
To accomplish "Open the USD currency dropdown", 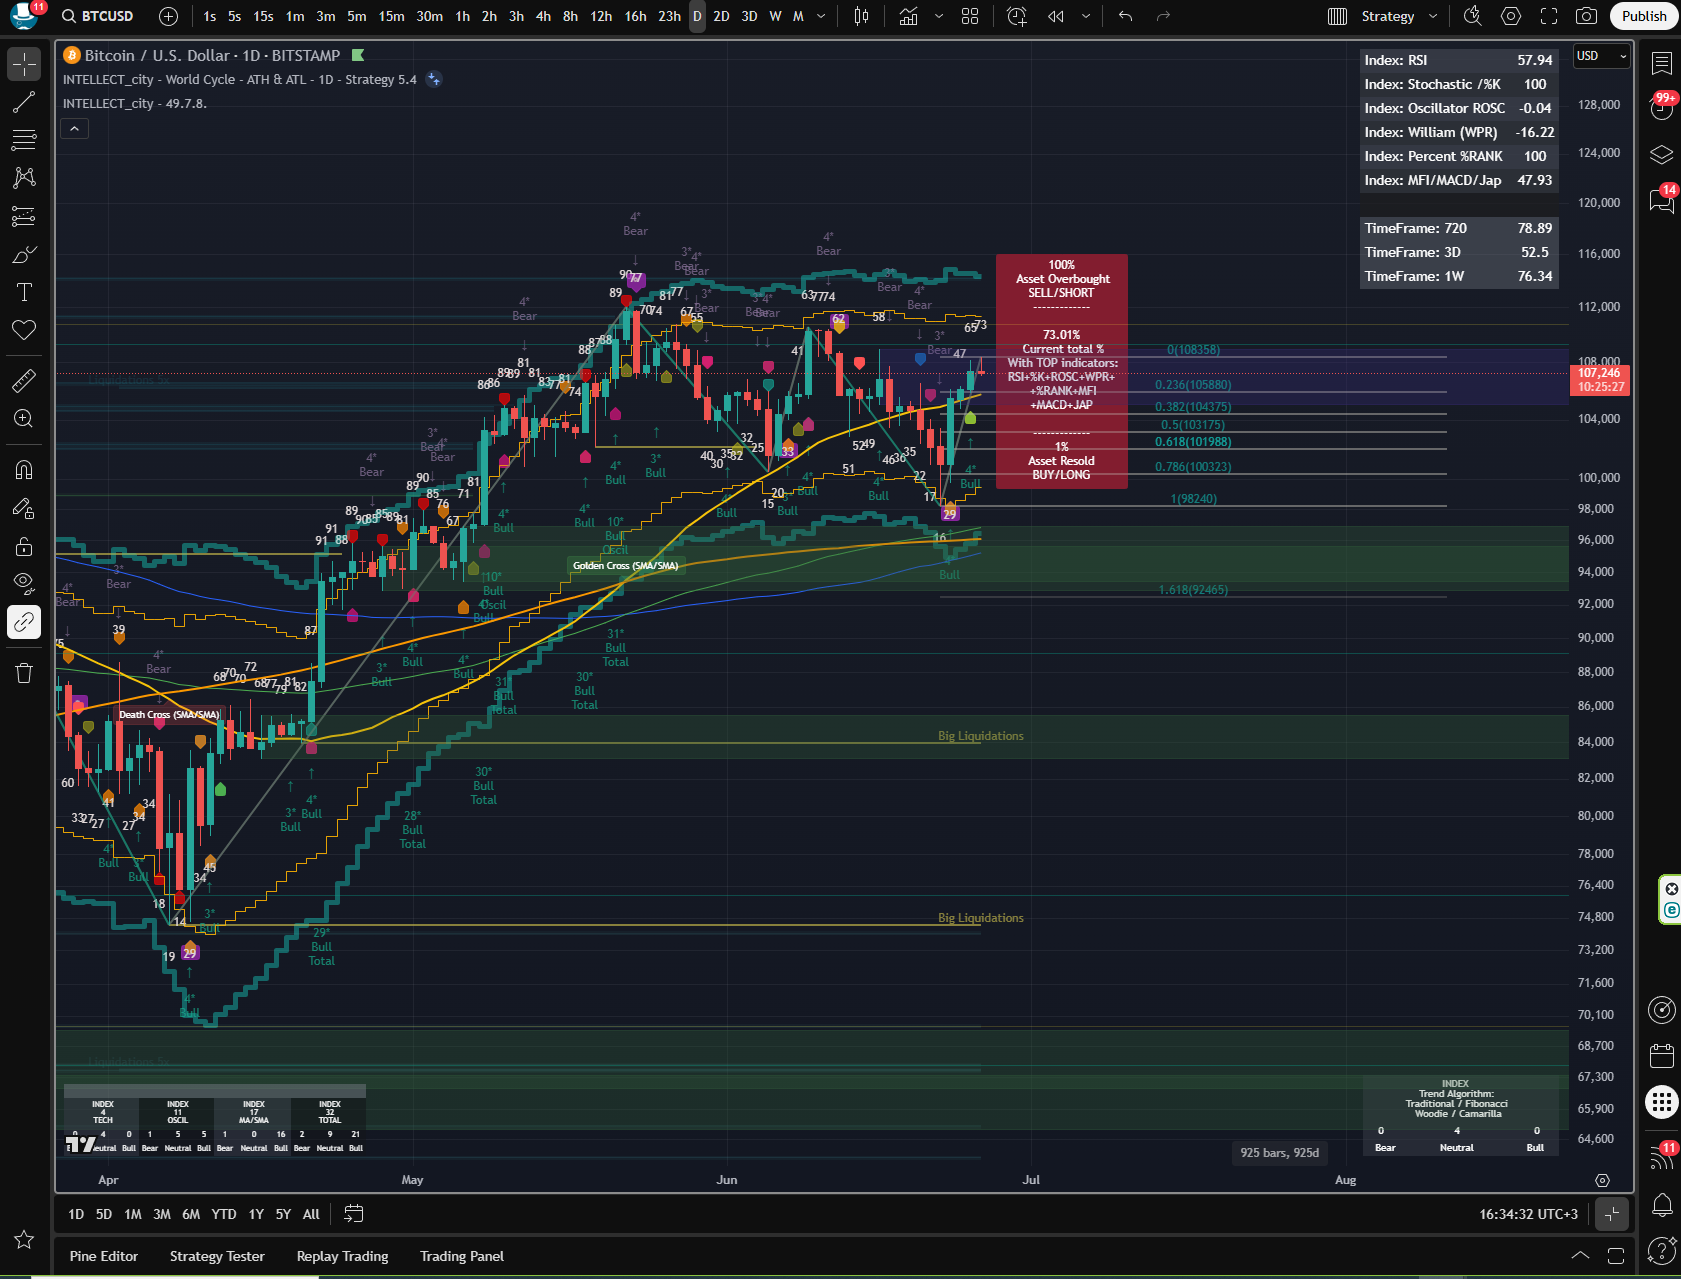I will tap(1601, 56).
